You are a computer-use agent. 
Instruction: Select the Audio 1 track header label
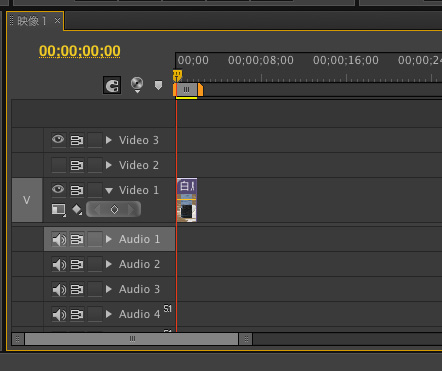pos(139,239)
